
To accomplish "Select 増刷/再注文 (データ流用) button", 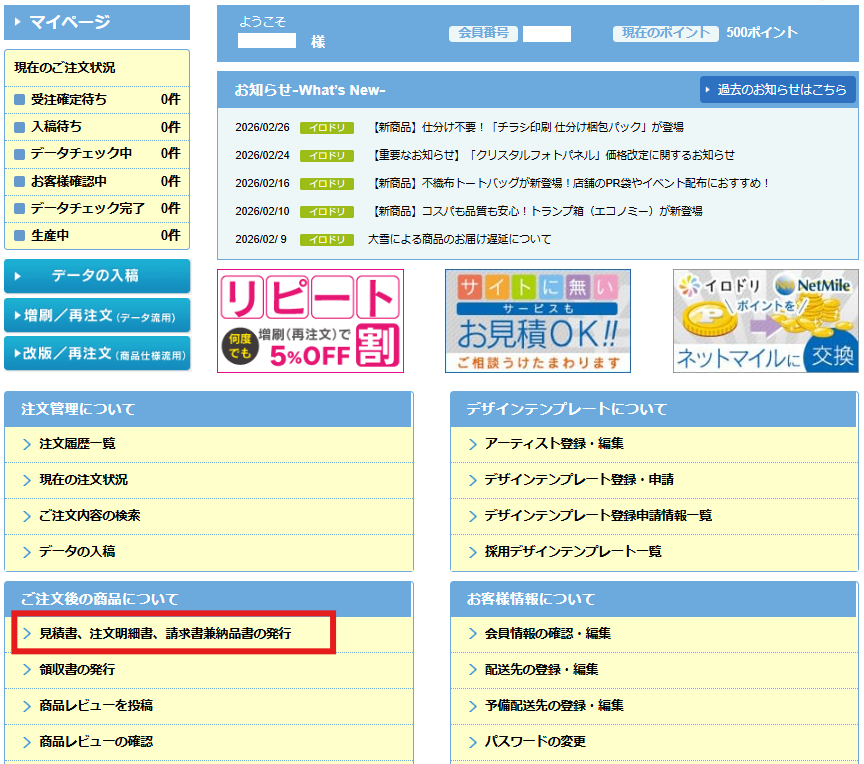I will pyautogui.click(x=97, y=316).
